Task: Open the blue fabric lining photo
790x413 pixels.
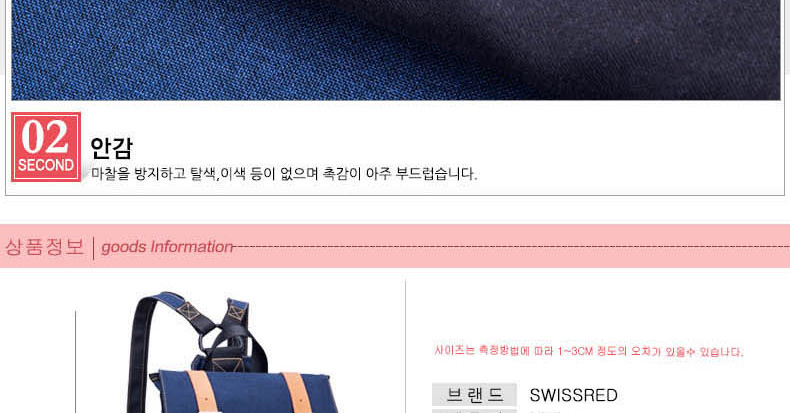Action: coord(396,50)
